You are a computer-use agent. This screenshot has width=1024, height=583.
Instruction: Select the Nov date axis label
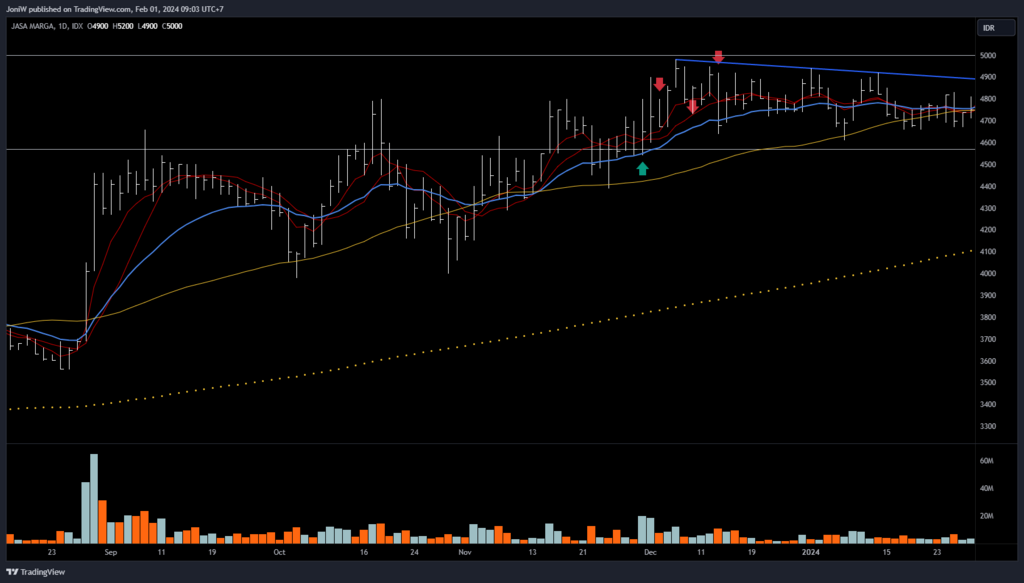(463, 551)
